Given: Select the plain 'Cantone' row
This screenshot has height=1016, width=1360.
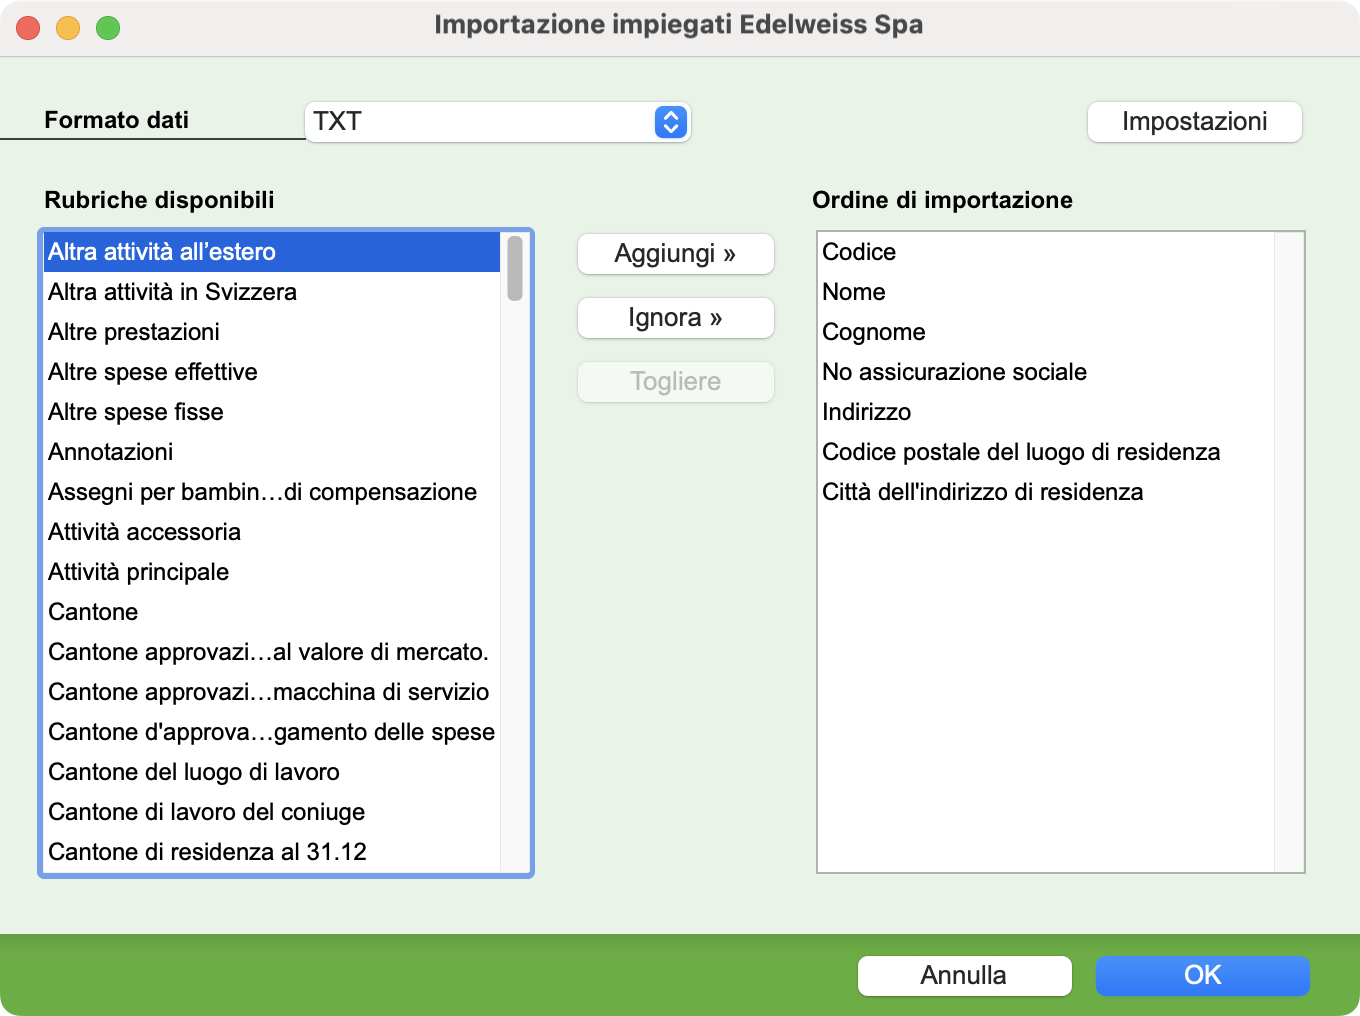Looking at the screenshot, I should coord(272,612).
